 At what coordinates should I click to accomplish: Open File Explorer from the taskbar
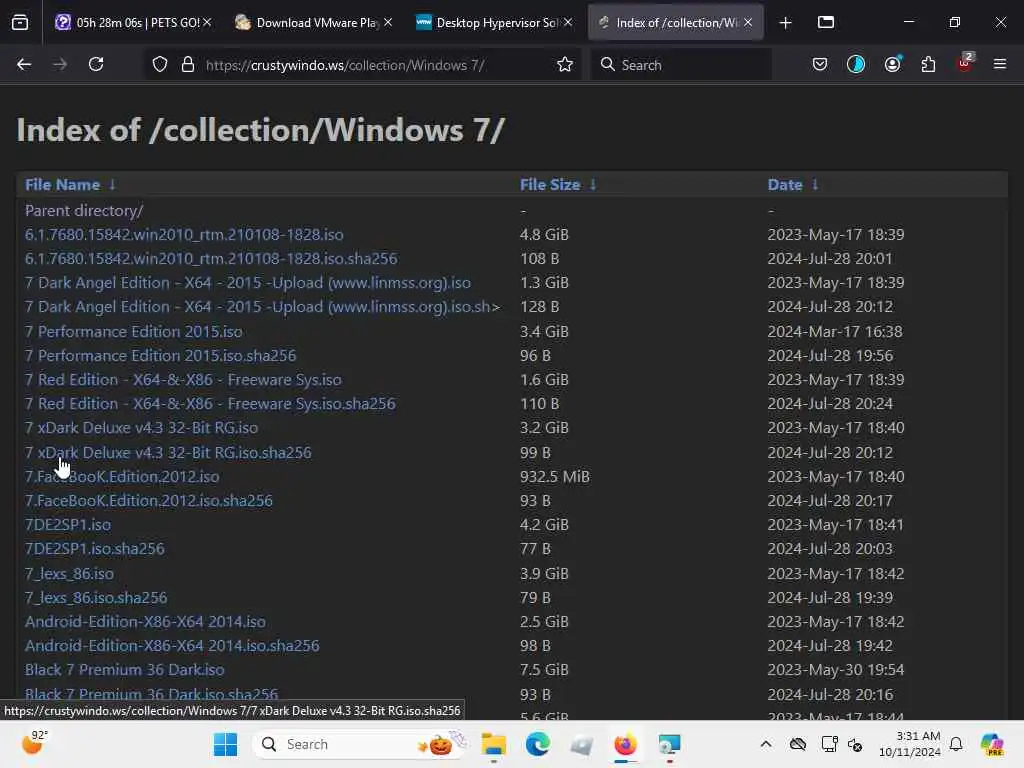494,744
